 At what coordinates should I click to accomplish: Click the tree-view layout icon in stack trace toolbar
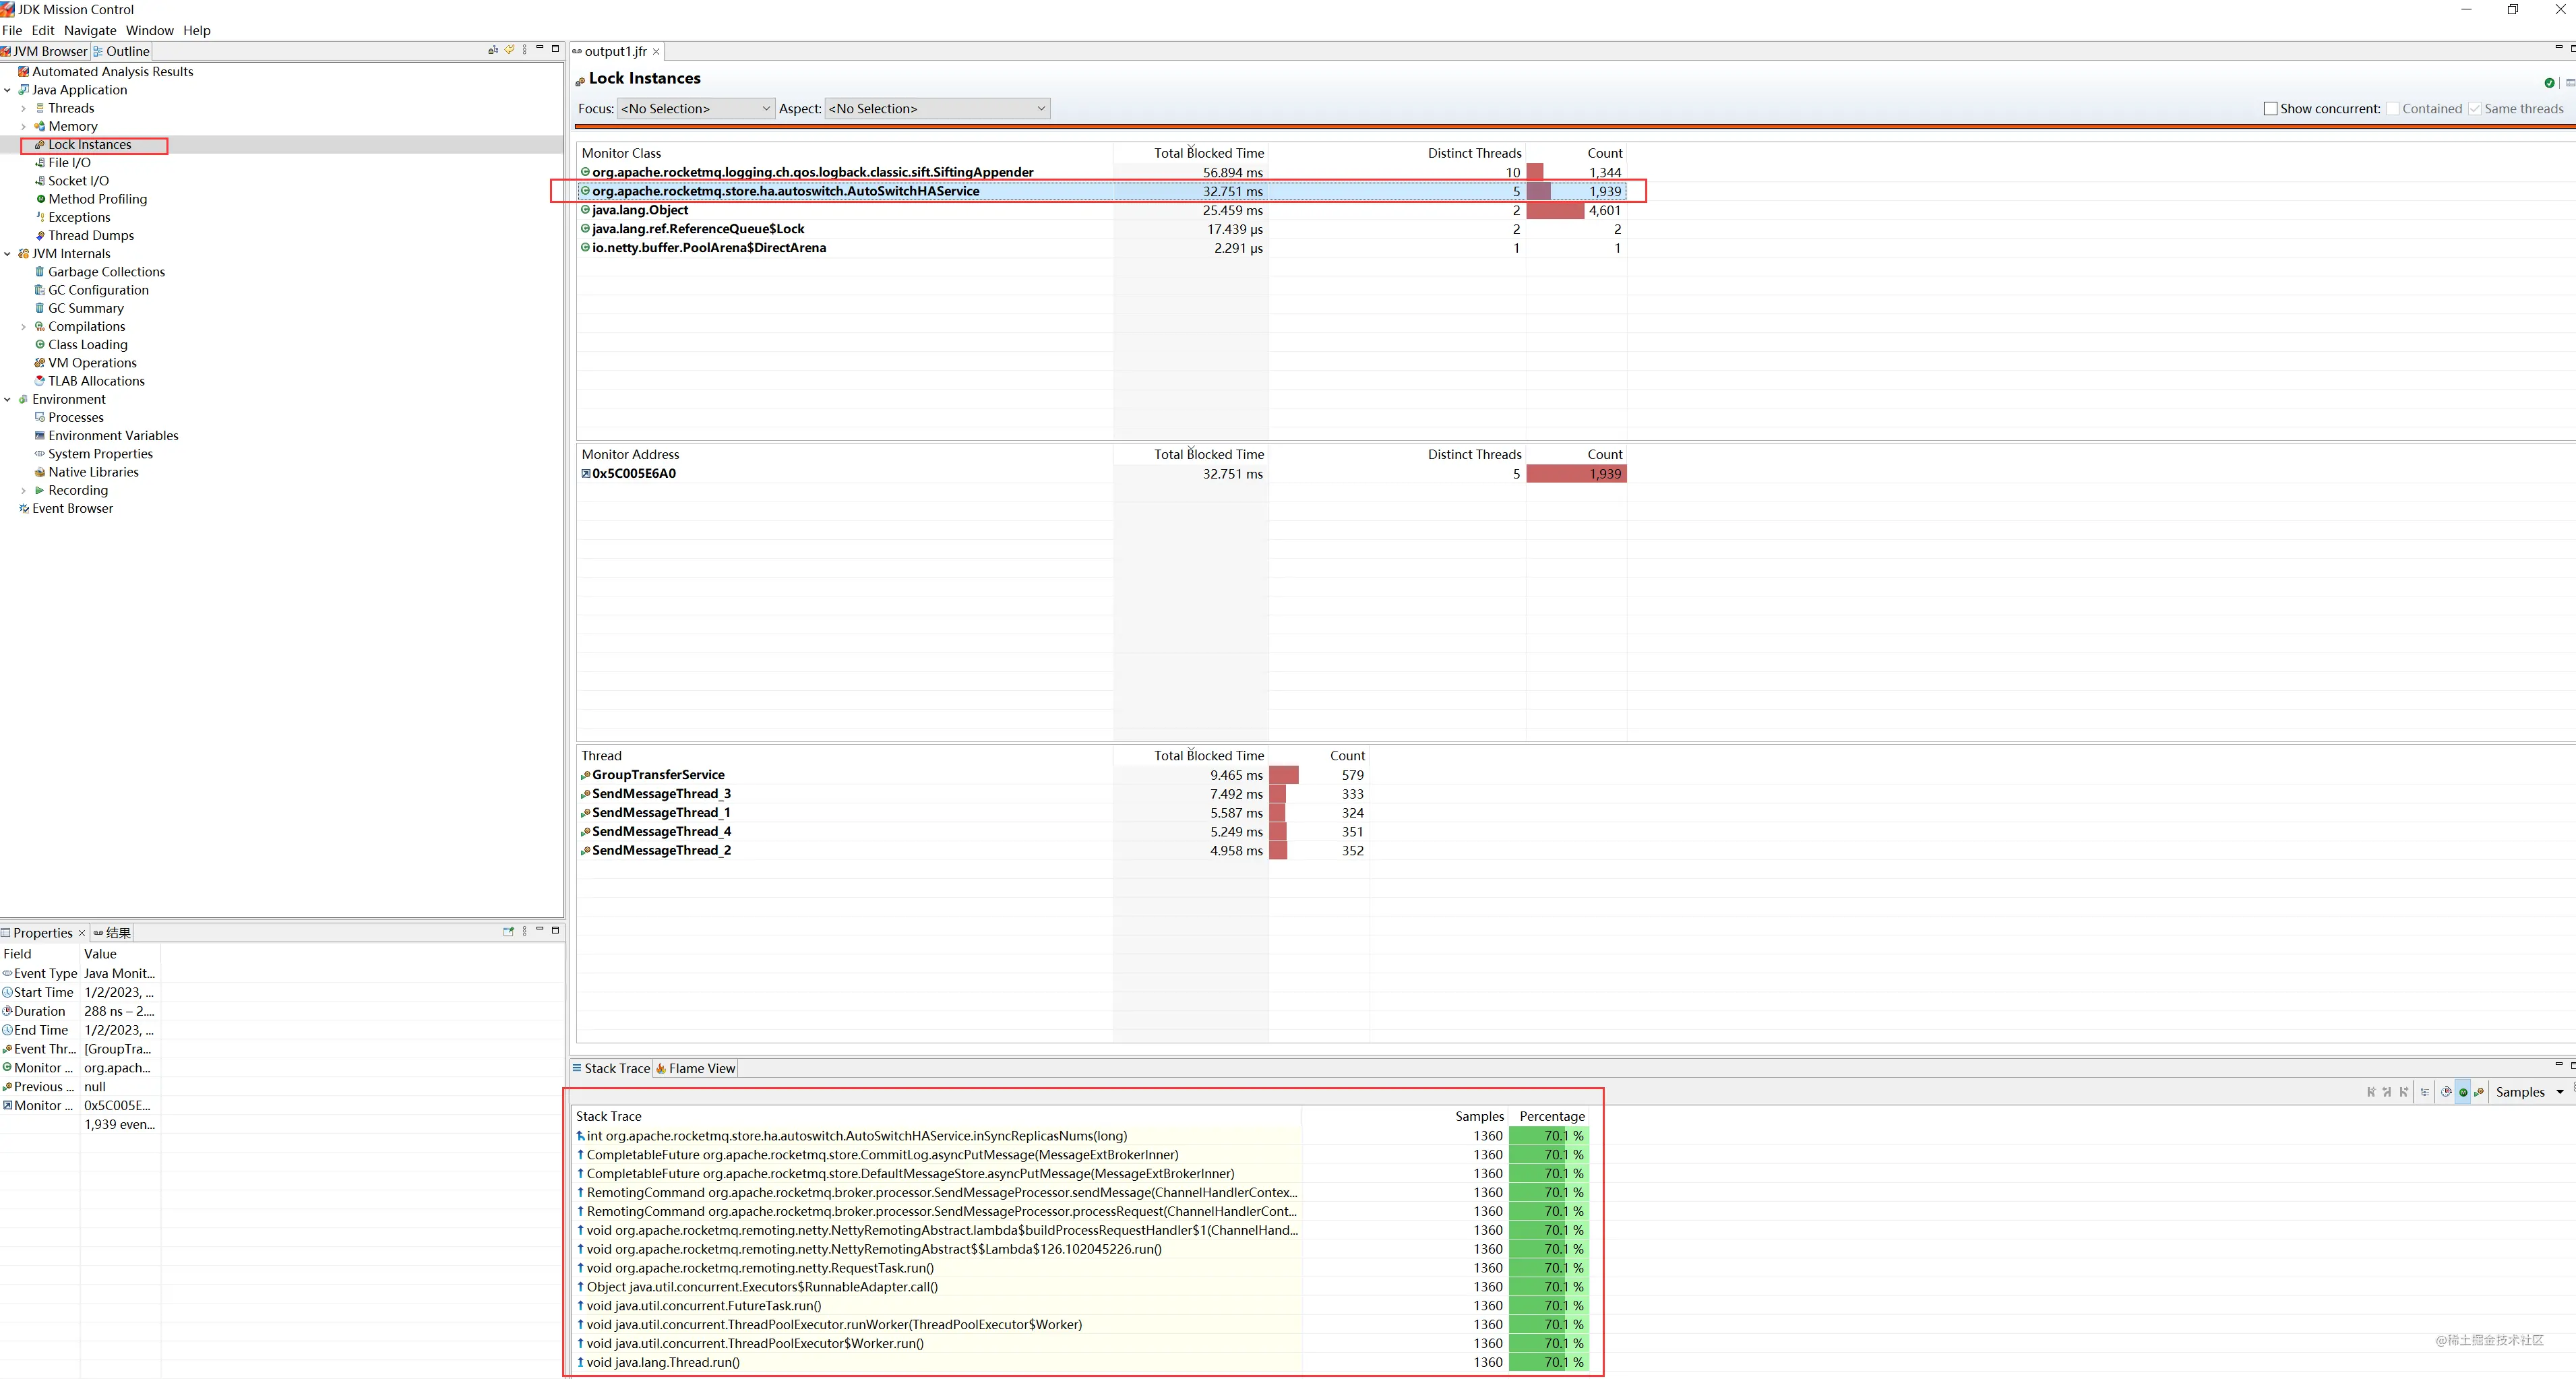click(x=2425, y=1093)
